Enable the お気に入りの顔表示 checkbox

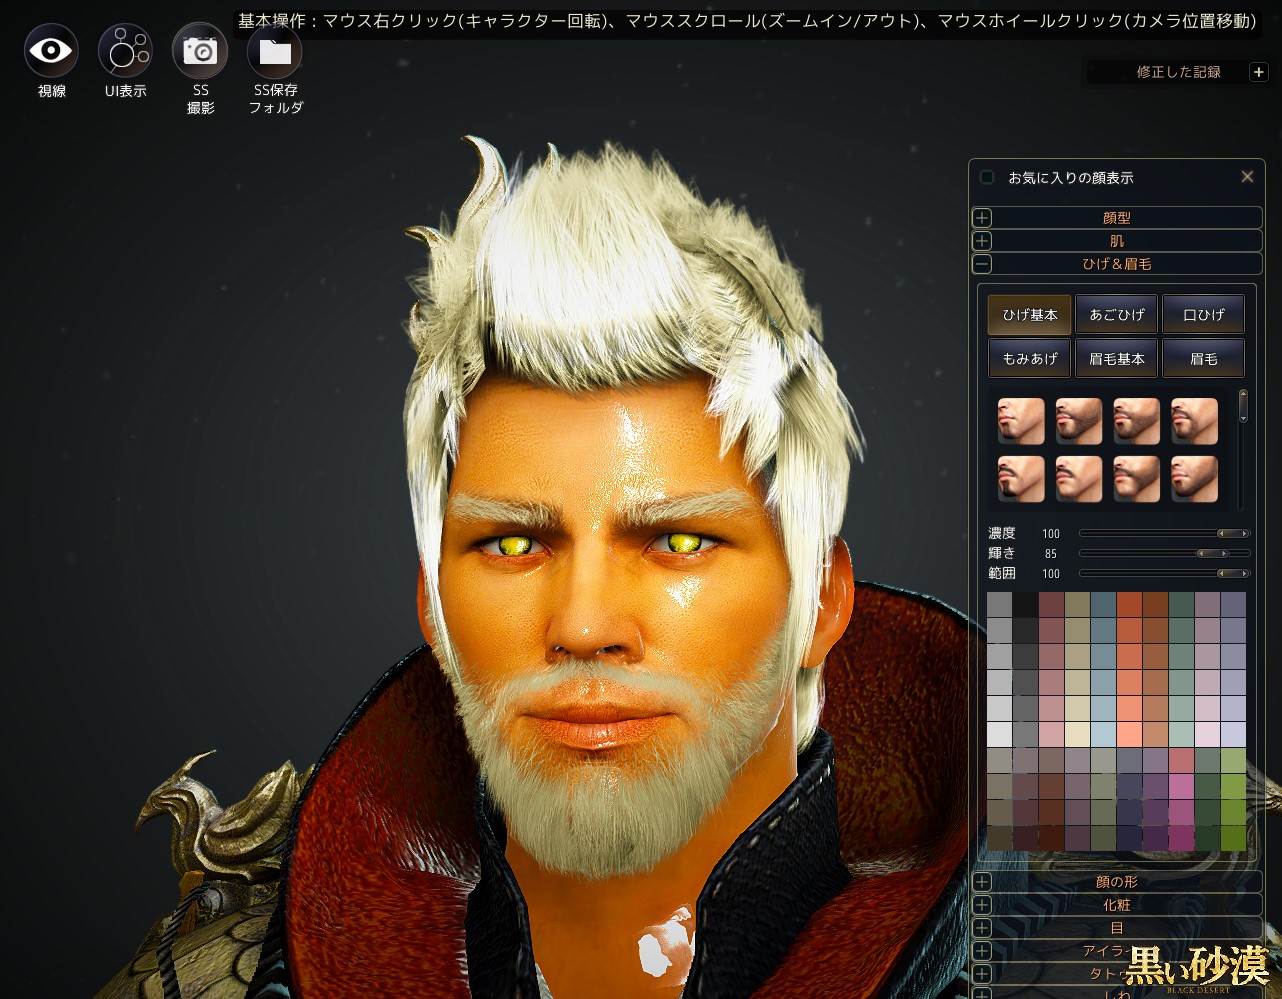(x=987, y=177)
